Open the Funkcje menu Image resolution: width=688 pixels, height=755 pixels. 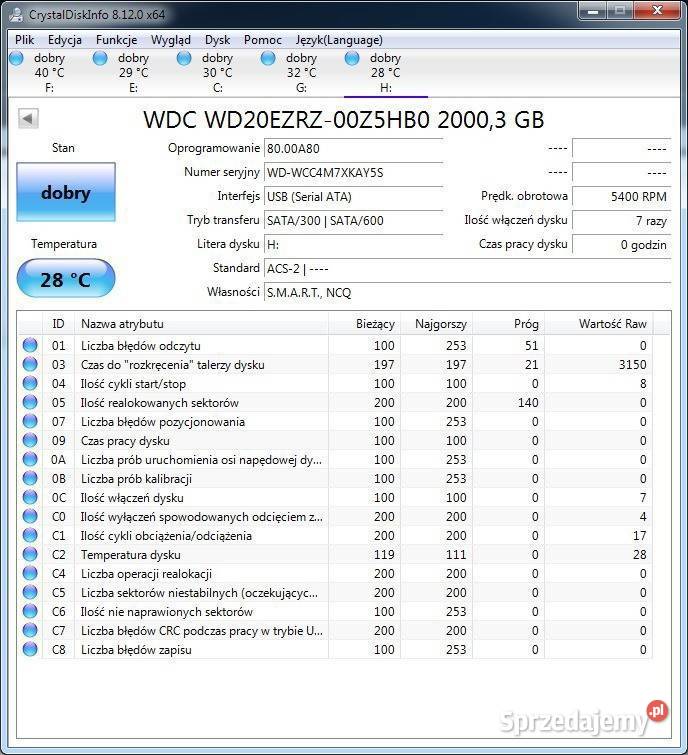[x=117, y=40]
